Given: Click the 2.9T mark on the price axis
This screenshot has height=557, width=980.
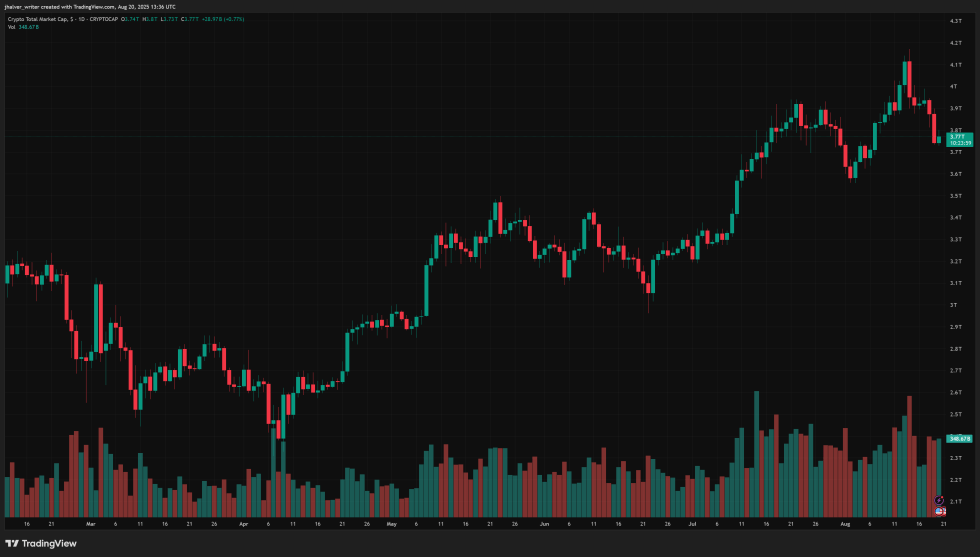Looking at the screenshot, I should (955, 326).
